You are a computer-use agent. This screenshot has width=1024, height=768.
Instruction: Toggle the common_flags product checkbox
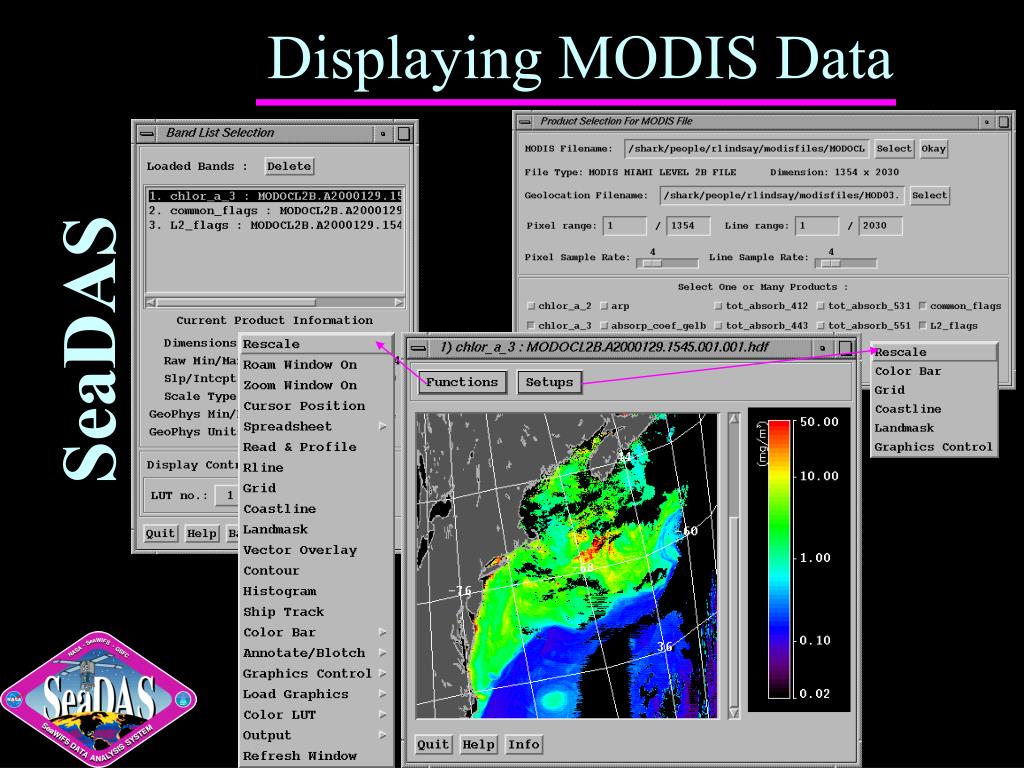[922, 306]
